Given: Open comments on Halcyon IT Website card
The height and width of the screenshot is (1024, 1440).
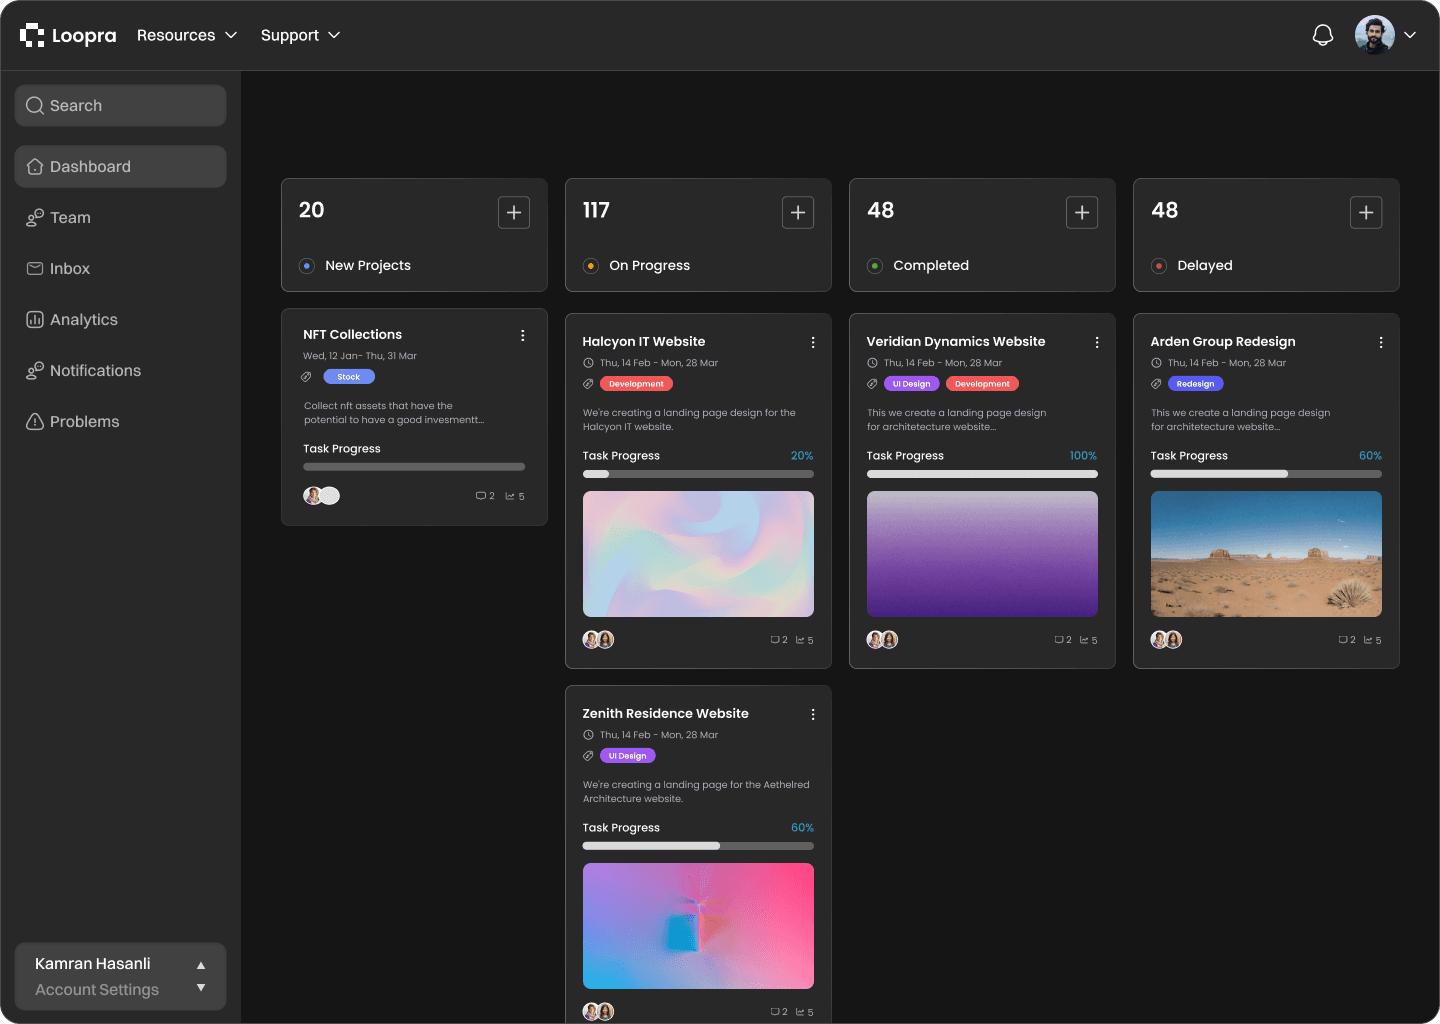Looking at the screenshot, I should pos(779,640).
